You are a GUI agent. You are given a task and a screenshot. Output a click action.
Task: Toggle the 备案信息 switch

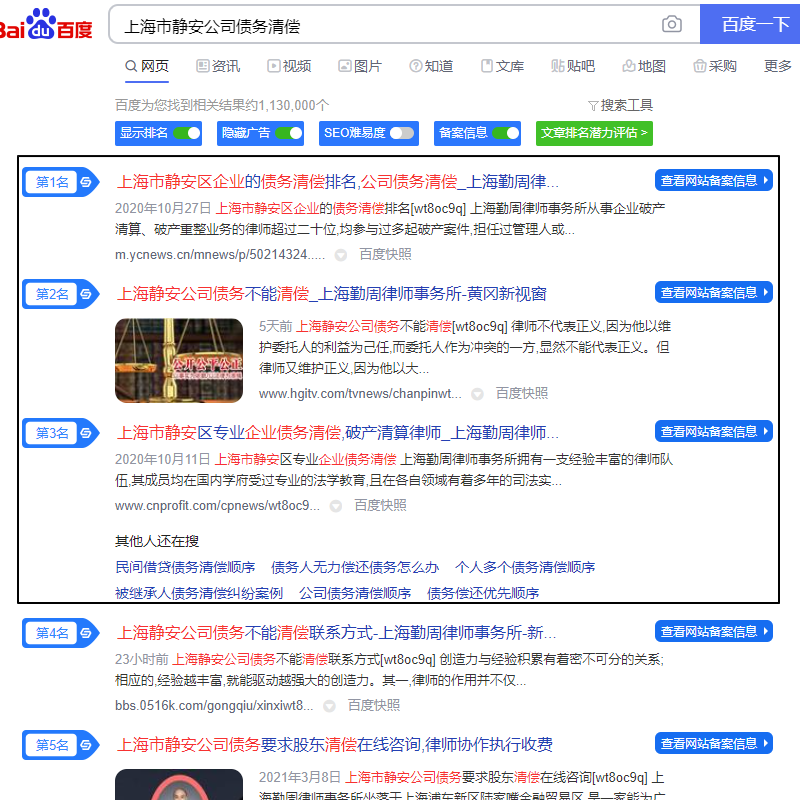506,133
